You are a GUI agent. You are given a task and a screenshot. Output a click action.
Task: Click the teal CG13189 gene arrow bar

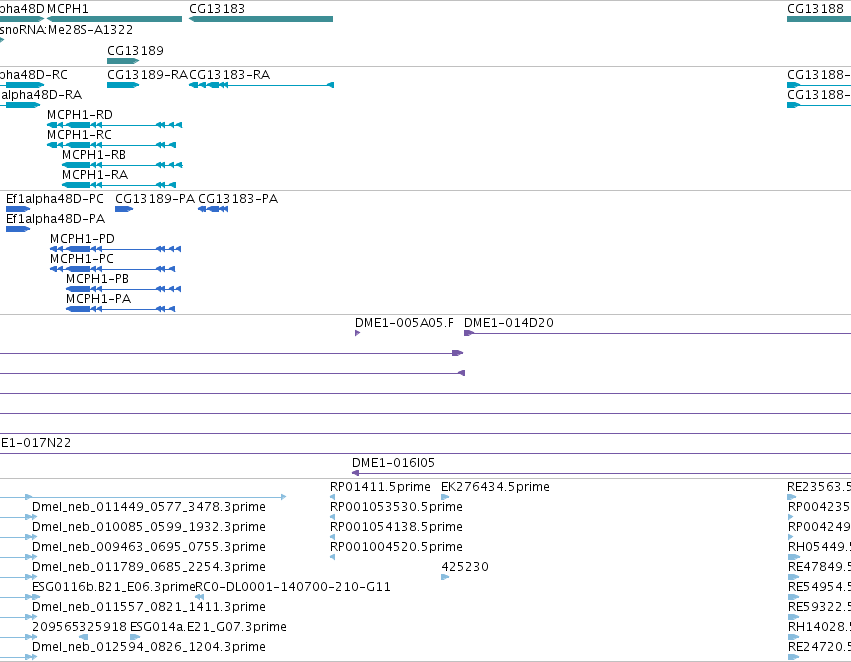pos(123,61)
